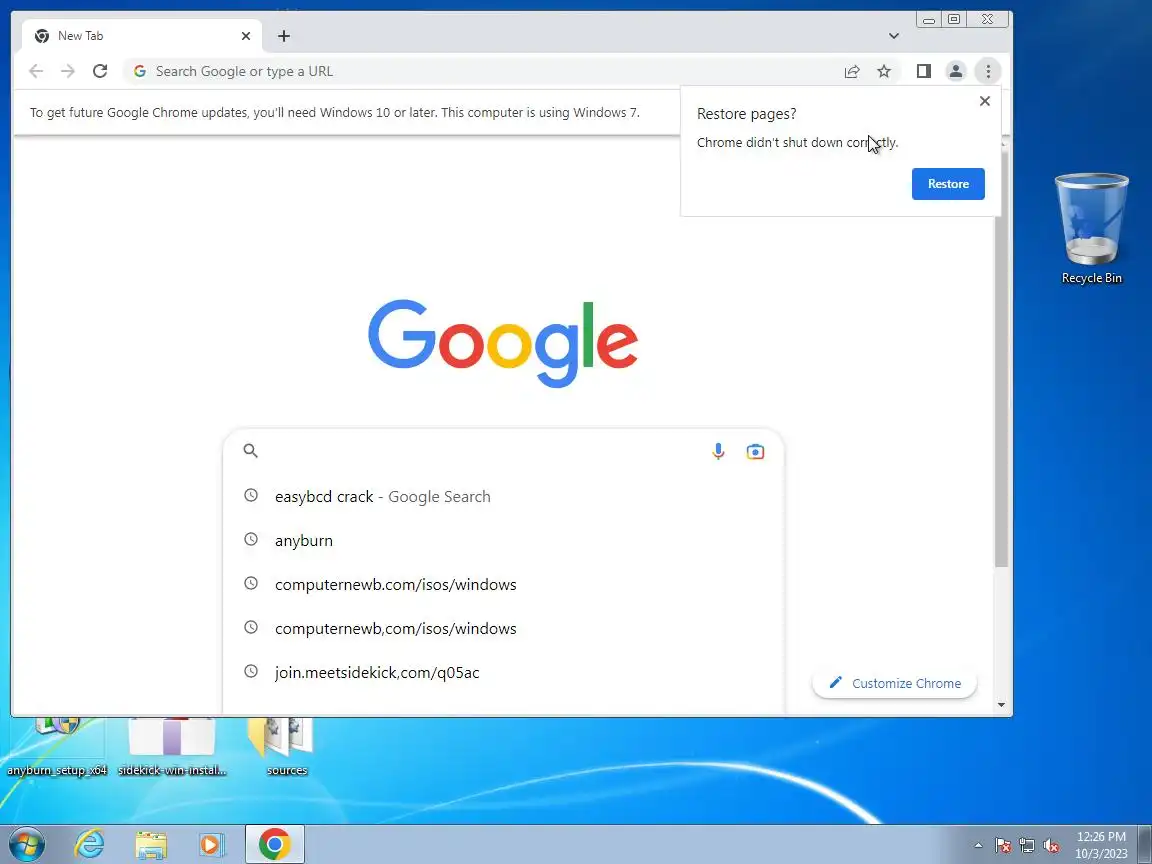
Task: Open the Windows Start menu orb
Action: pyautogui.click(x=26, y=844)
